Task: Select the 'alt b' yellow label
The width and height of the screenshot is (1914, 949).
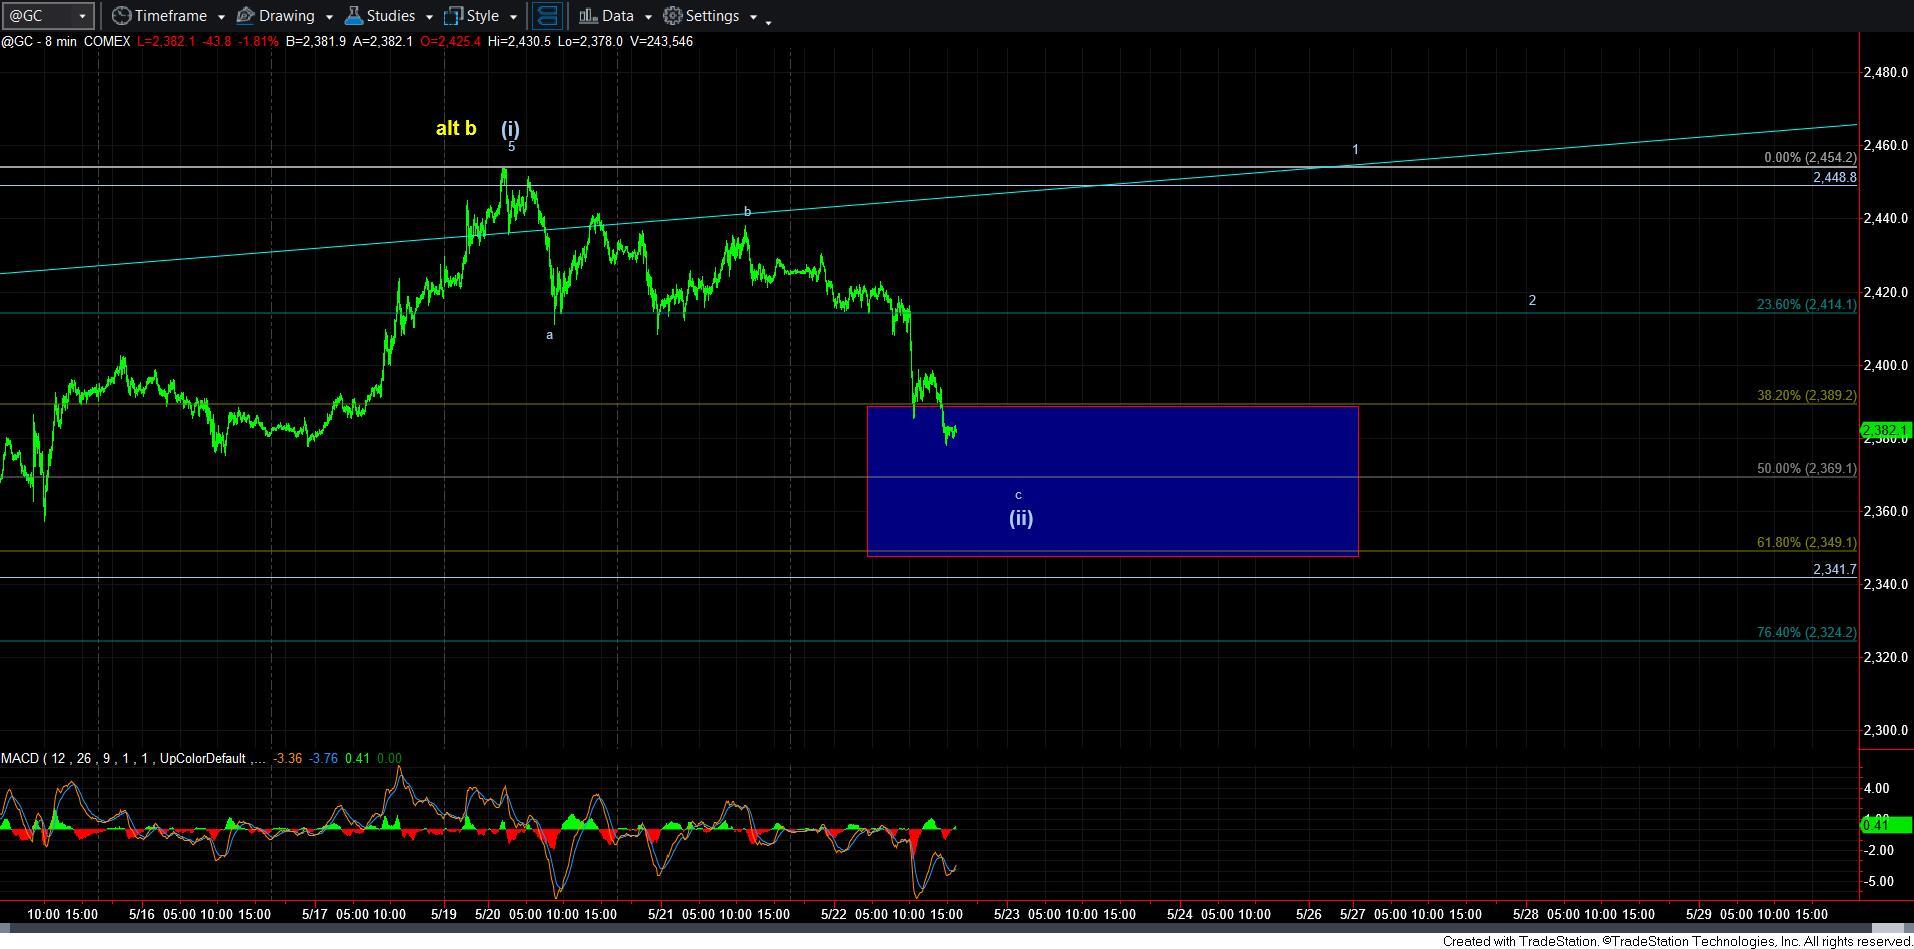Action: point(456,128)
